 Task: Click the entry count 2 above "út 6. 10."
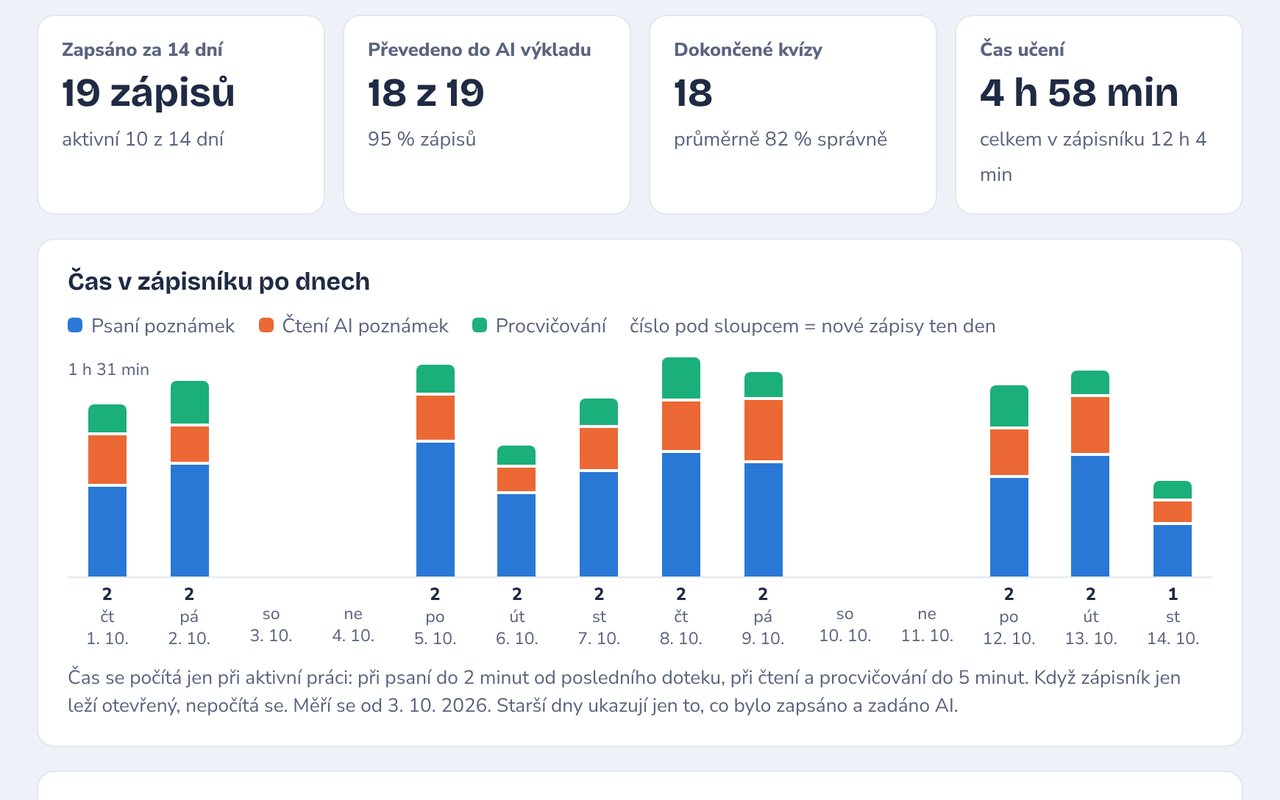517,595
